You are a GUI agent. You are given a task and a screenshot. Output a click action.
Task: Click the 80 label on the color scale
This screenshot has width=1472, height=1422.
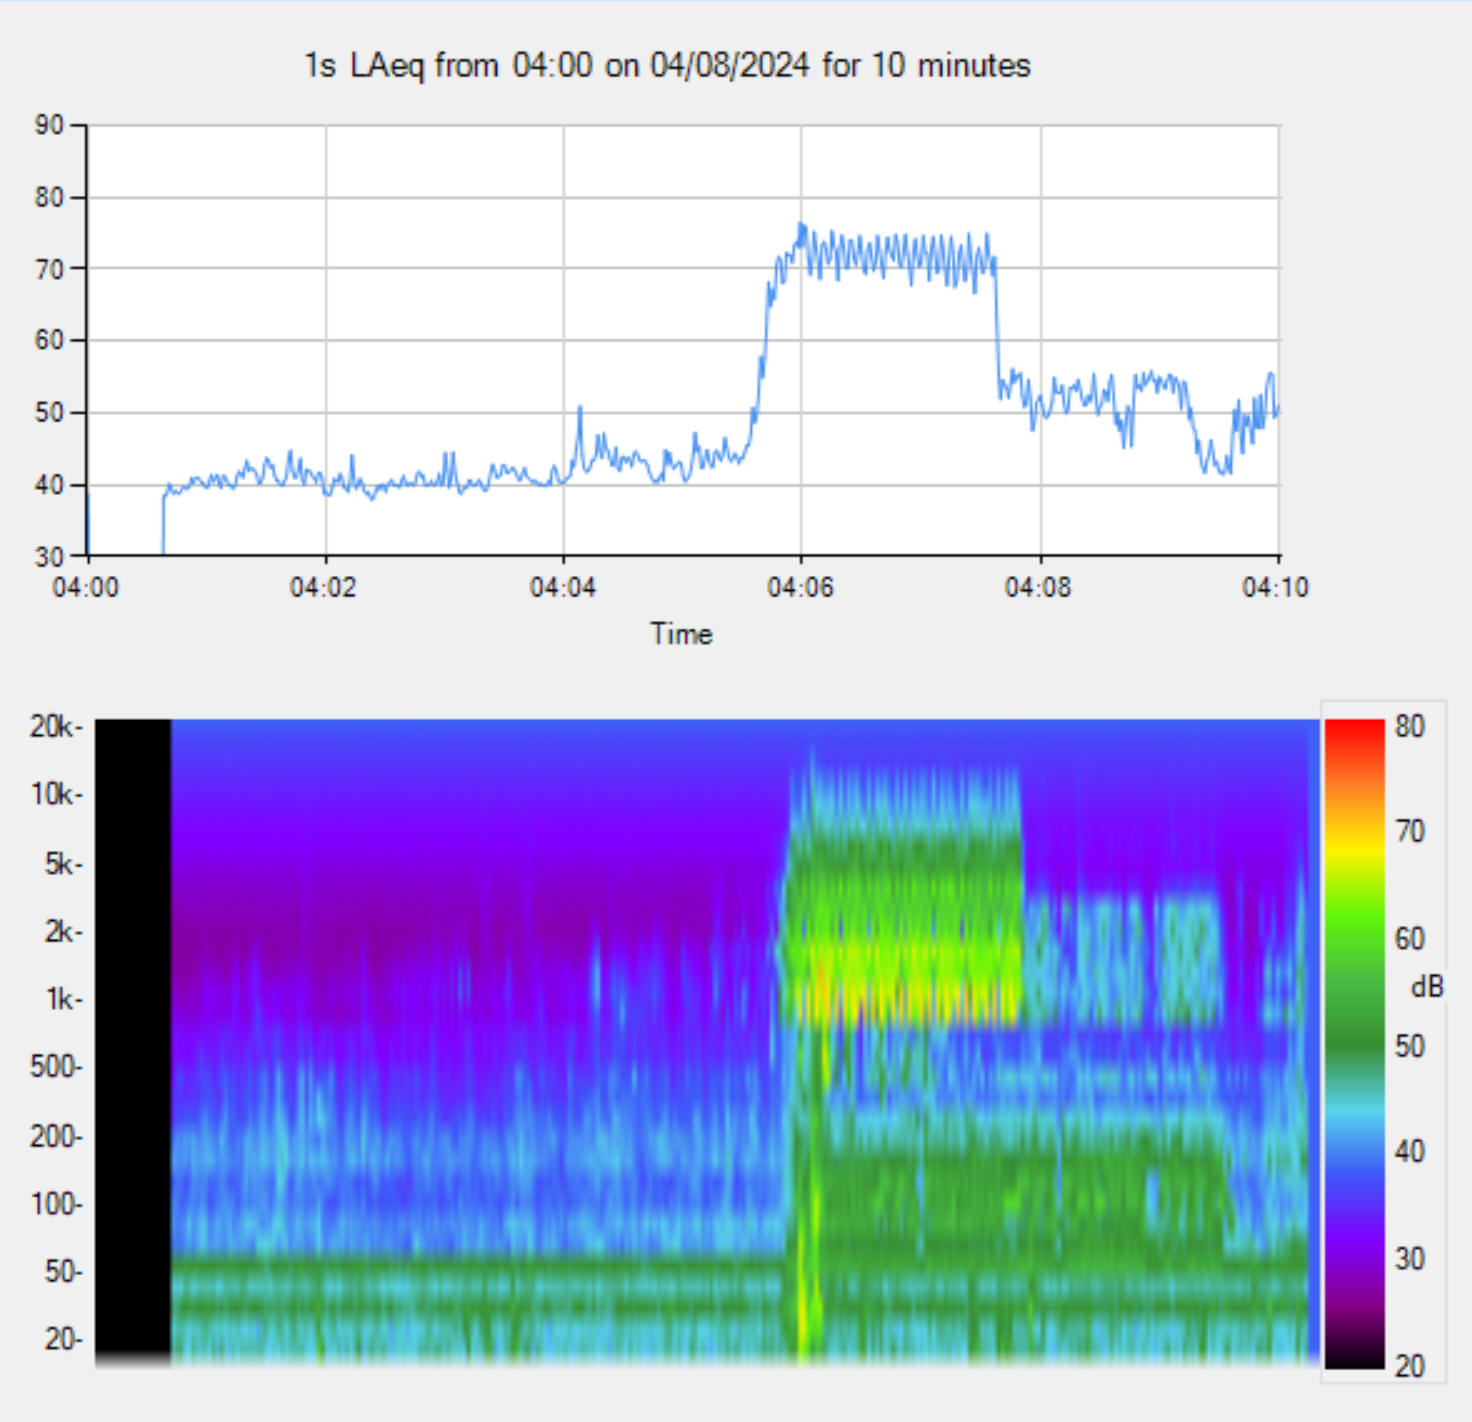pyautogui.click(x=1410, y=727)
